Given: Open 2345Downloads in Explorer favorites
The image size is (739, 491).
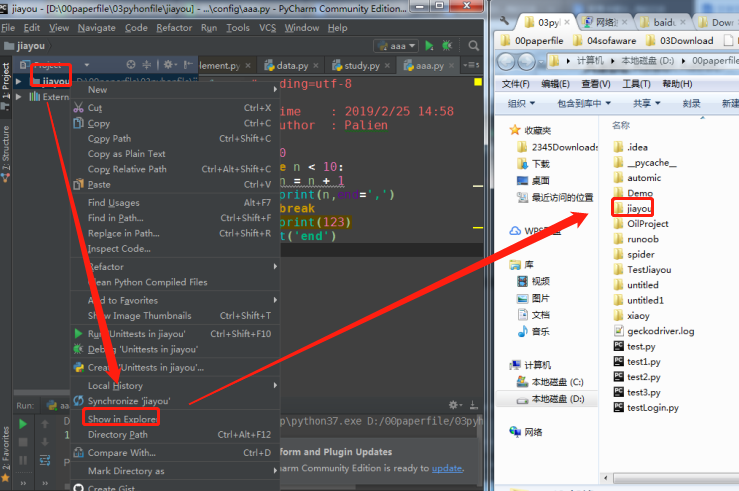Looking at the screenshot, I should pos(558,147).
